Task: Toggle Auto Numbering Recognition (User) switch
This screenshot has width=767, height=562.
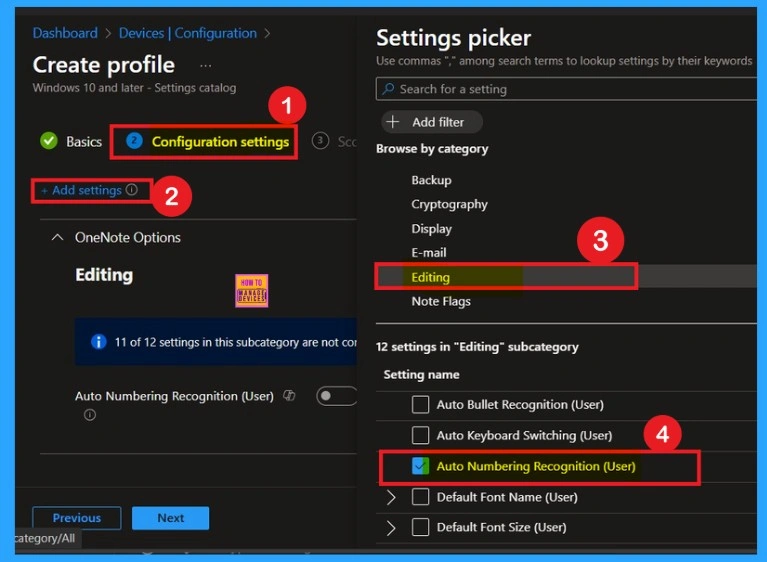Action: coord(337,396)
